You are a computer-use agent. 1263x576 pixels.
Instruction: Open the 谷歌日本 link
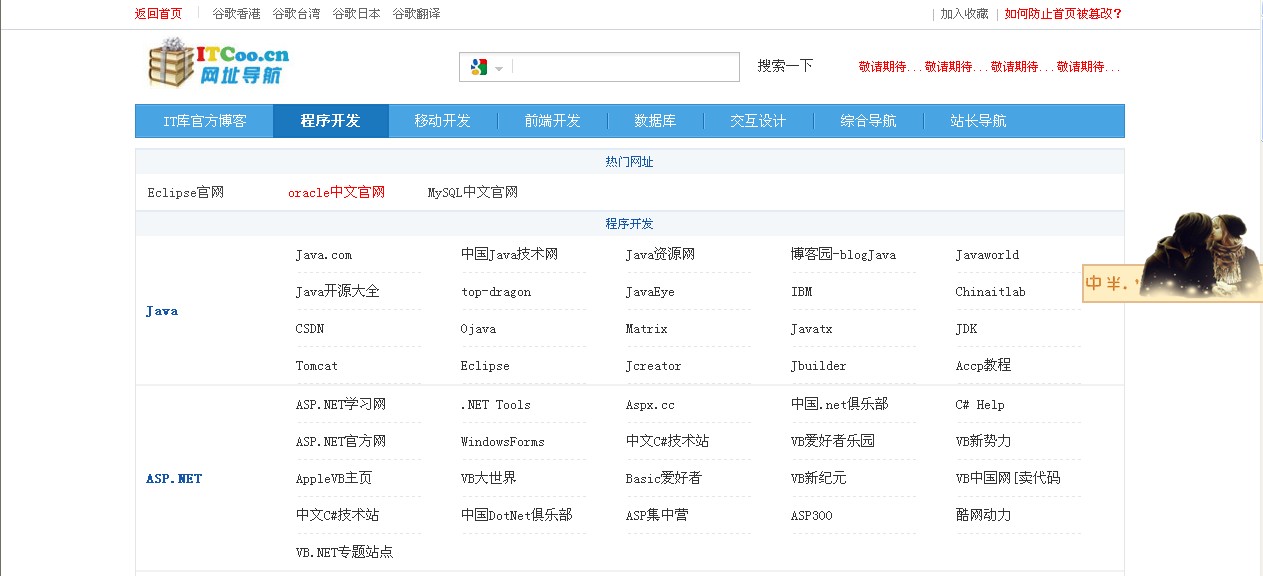click(356, 14)
